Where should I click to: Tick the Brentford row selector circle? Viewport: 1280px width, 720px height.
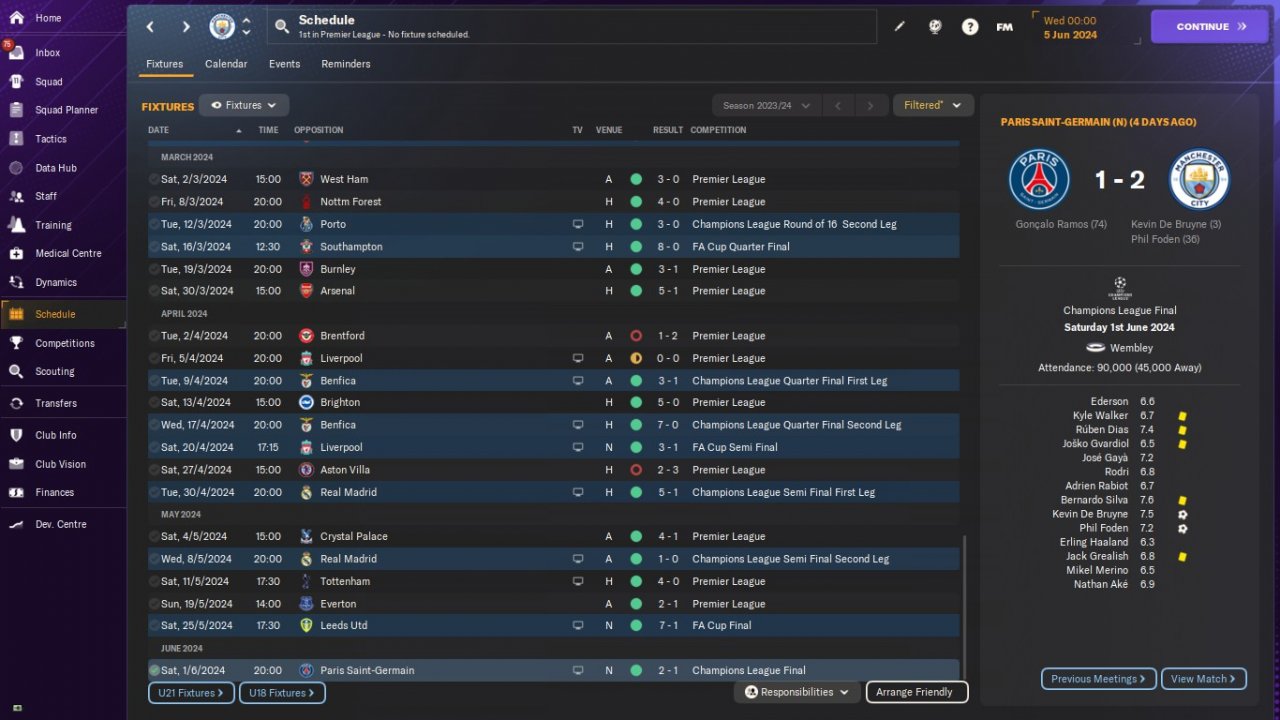154,336
